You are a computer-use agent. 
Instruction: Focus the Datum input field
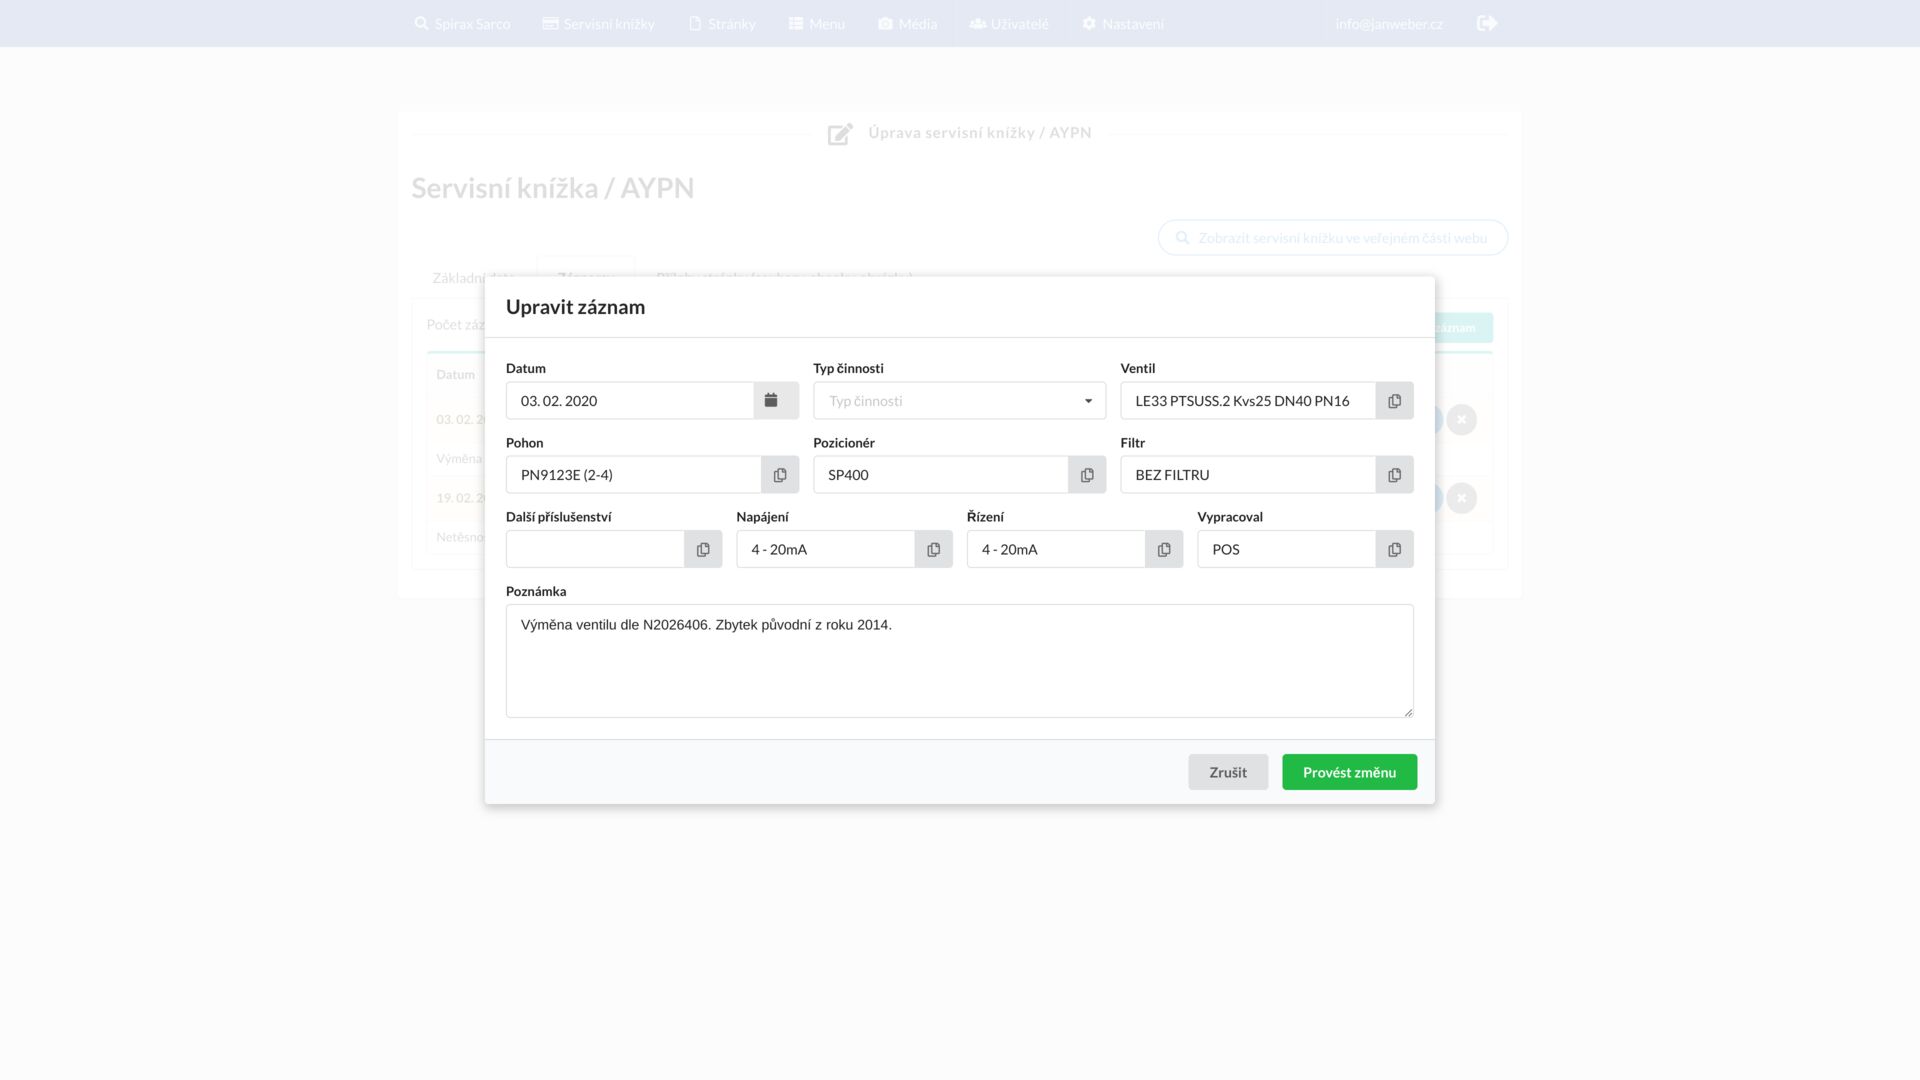[630, 400]
